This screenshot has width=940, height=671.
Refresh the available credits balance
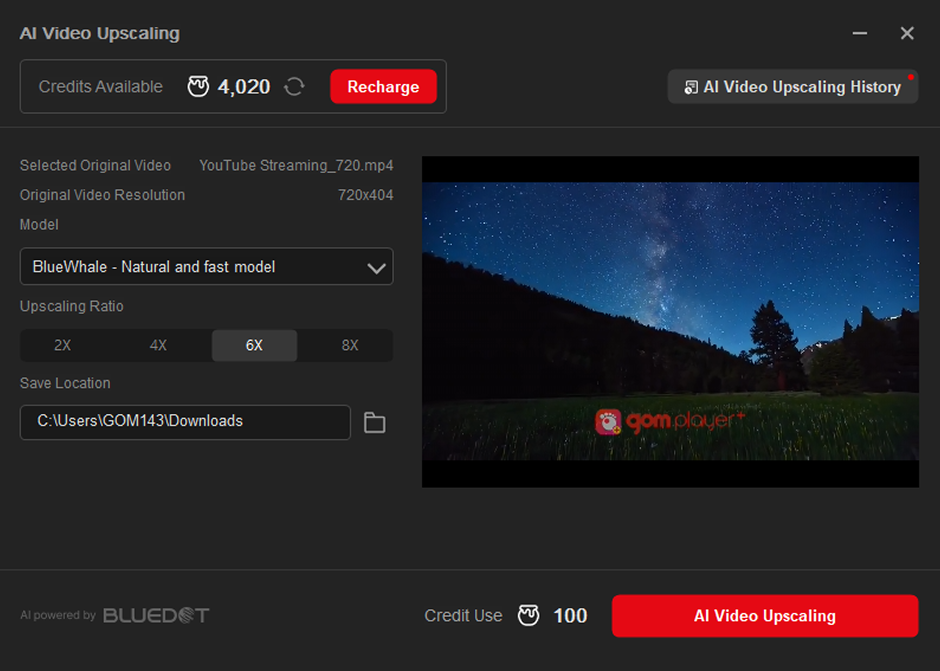[294, 87]
